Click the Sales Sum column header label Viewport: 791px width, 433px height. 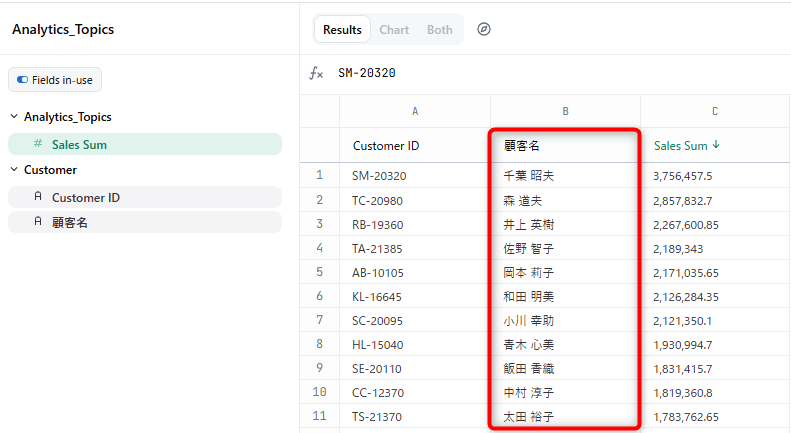(681, 145)
